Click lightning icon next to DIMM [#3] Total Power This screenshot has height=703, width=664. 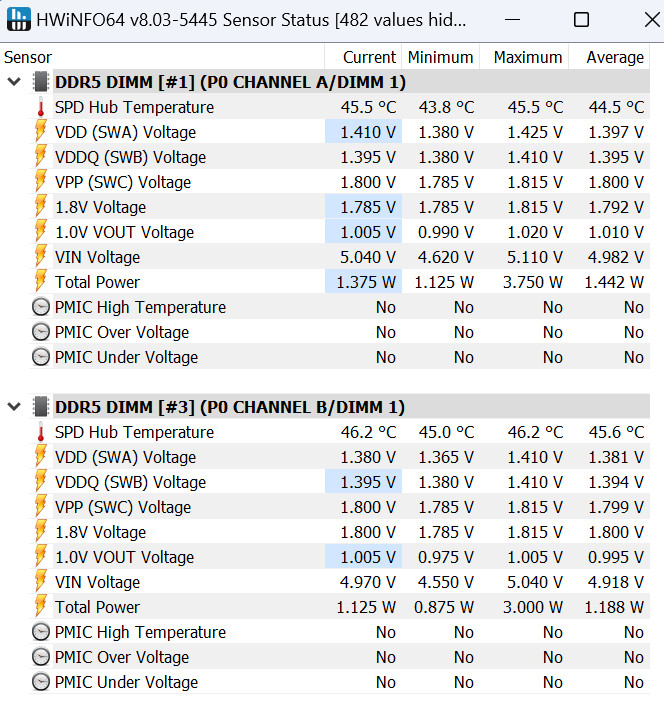(41, 606)
